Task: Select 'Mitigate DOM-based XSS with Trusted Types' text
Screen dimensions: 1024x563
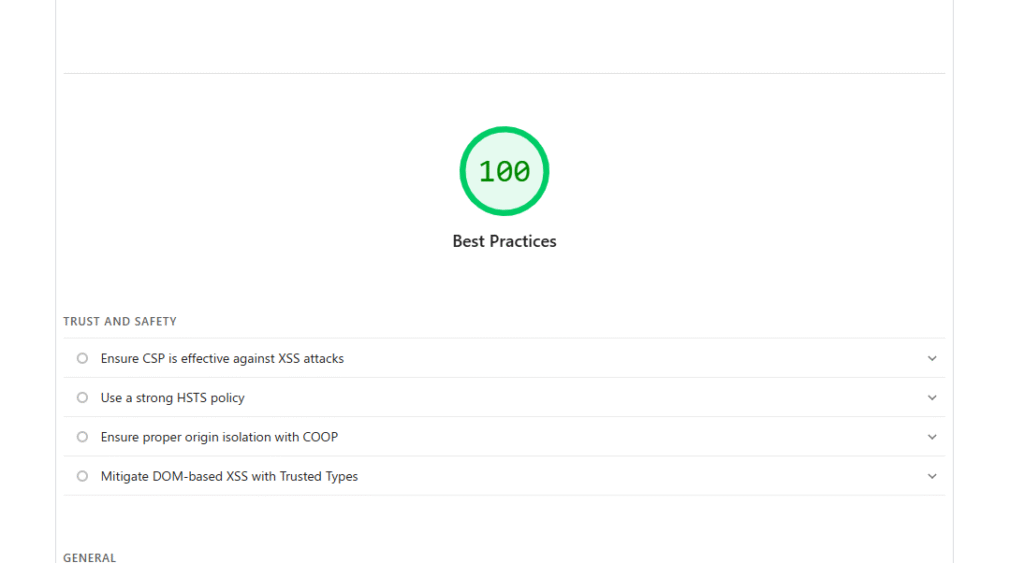Action: (x=229, y=476)
